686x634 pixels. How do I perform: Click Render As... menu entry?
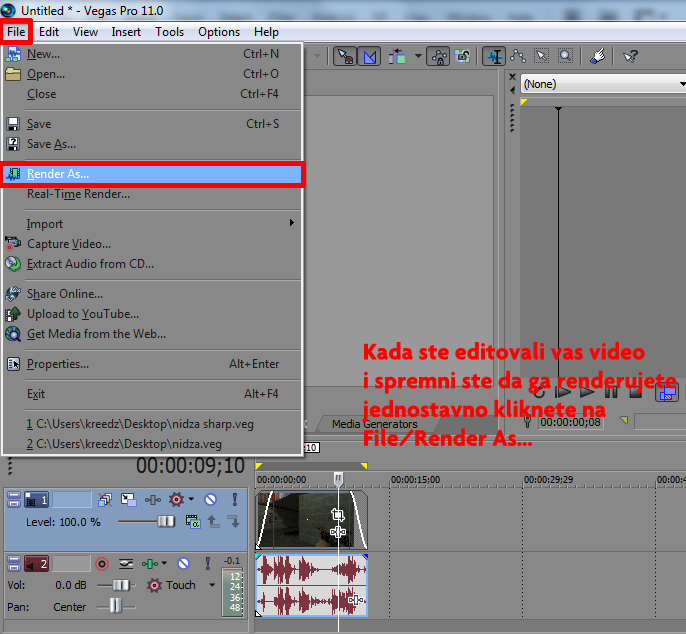tap(152, 174)
